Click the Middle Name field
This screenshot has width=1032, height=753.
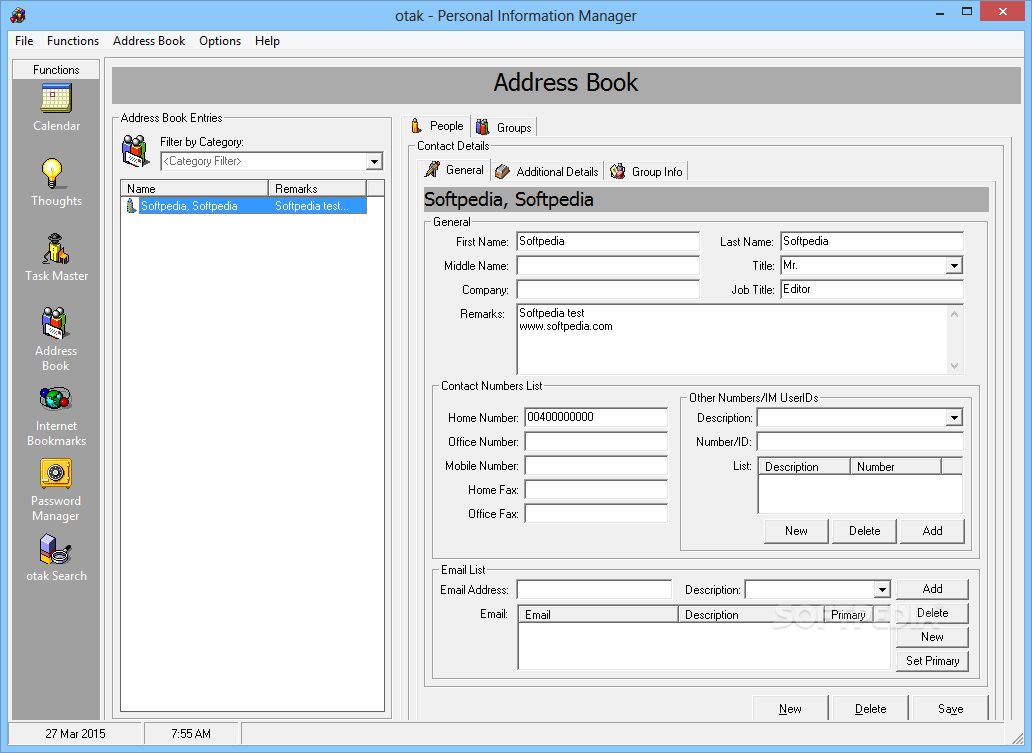pos(607,265)
